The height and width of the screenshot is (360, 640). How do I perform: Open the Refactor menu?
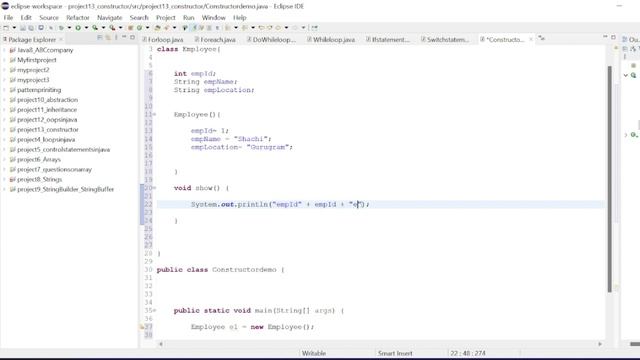tap(78, 18)
